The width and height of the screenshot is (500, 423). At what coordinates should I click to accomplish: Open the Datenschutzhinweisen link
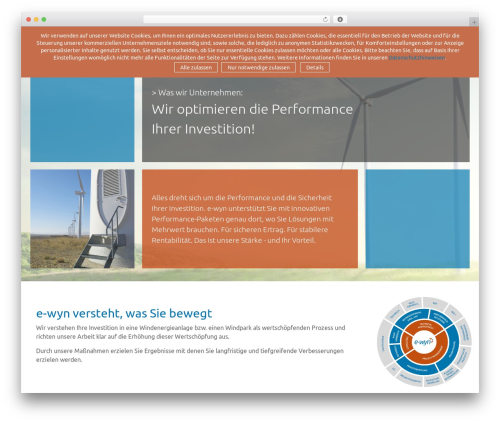(x=417, y=58)
